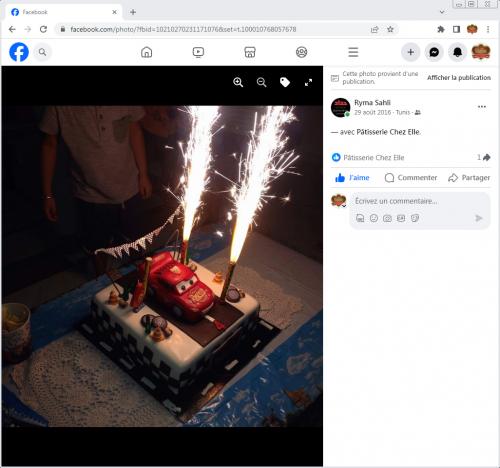
Task: View site information lock icon
Action: 62,29
